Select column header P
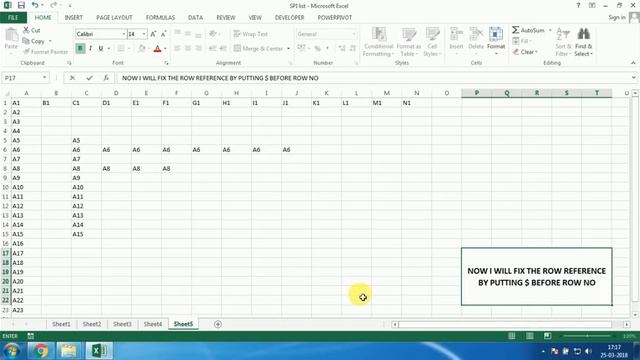The width and height of the screenshot is (640, 360). 476,93
